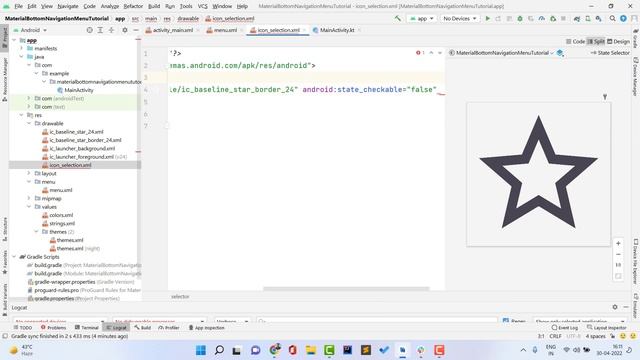640x360 pixels.
Task: Click the CRLF line separator status
Action: (x=555, y=336)
